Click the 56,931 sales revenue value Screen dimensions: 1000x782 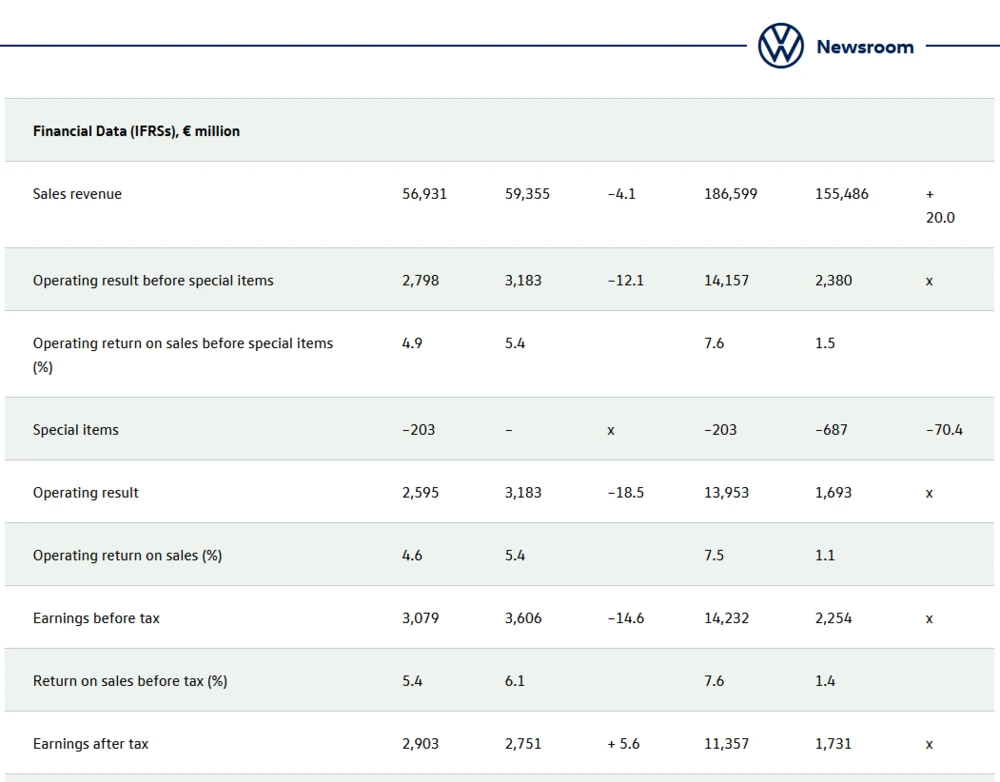click(x=424, y=194)
